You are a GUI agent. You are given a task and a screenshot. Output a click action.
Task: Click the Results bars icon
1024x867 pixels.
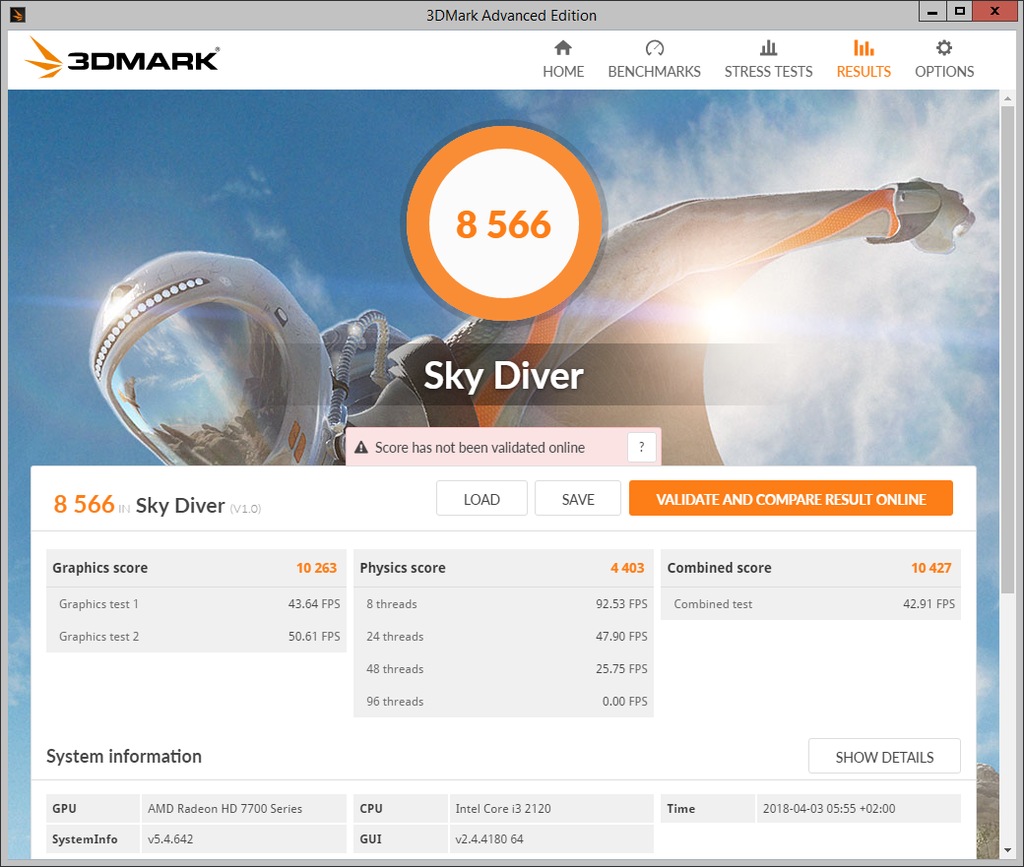tap(863, 48)
